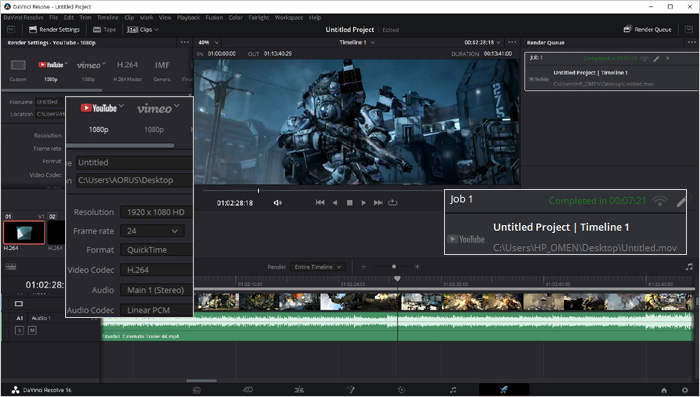The image size is (700, 397).
Task: Jump to first frame
Action: point(320,203)
